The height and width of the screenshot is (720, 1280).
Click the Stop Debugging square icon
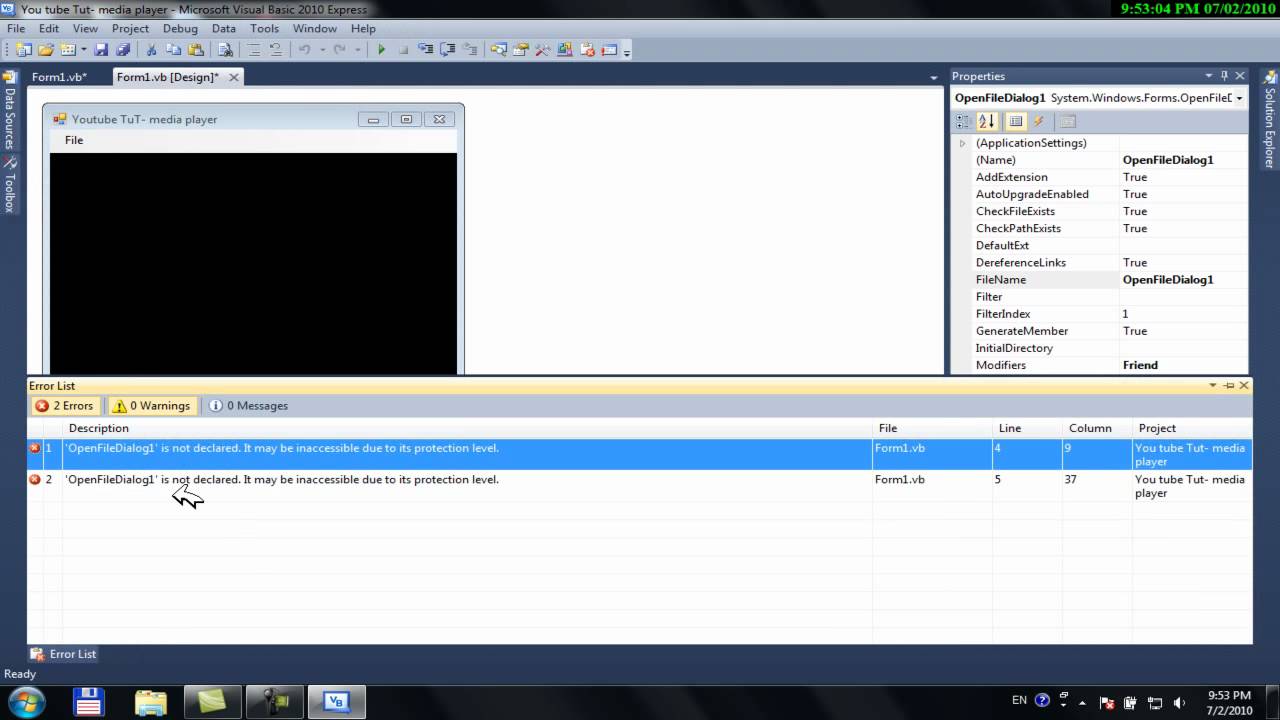pyautogui.click(x=404, y=50)
